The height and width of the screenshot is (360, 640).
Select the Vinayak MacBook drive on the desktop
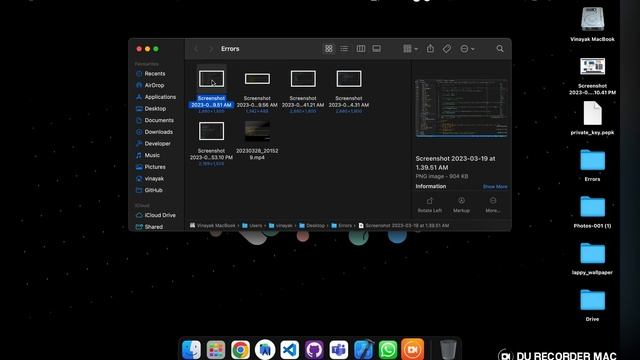pos(592,19)
